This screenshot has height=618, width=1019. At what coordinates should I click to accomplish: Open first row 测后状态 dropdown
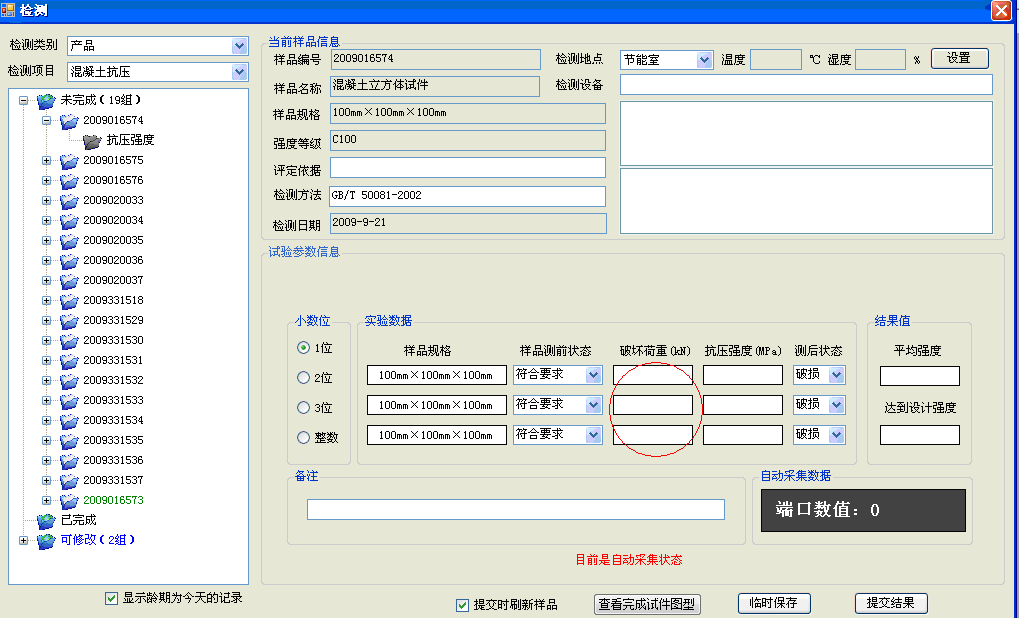point(836,375)
